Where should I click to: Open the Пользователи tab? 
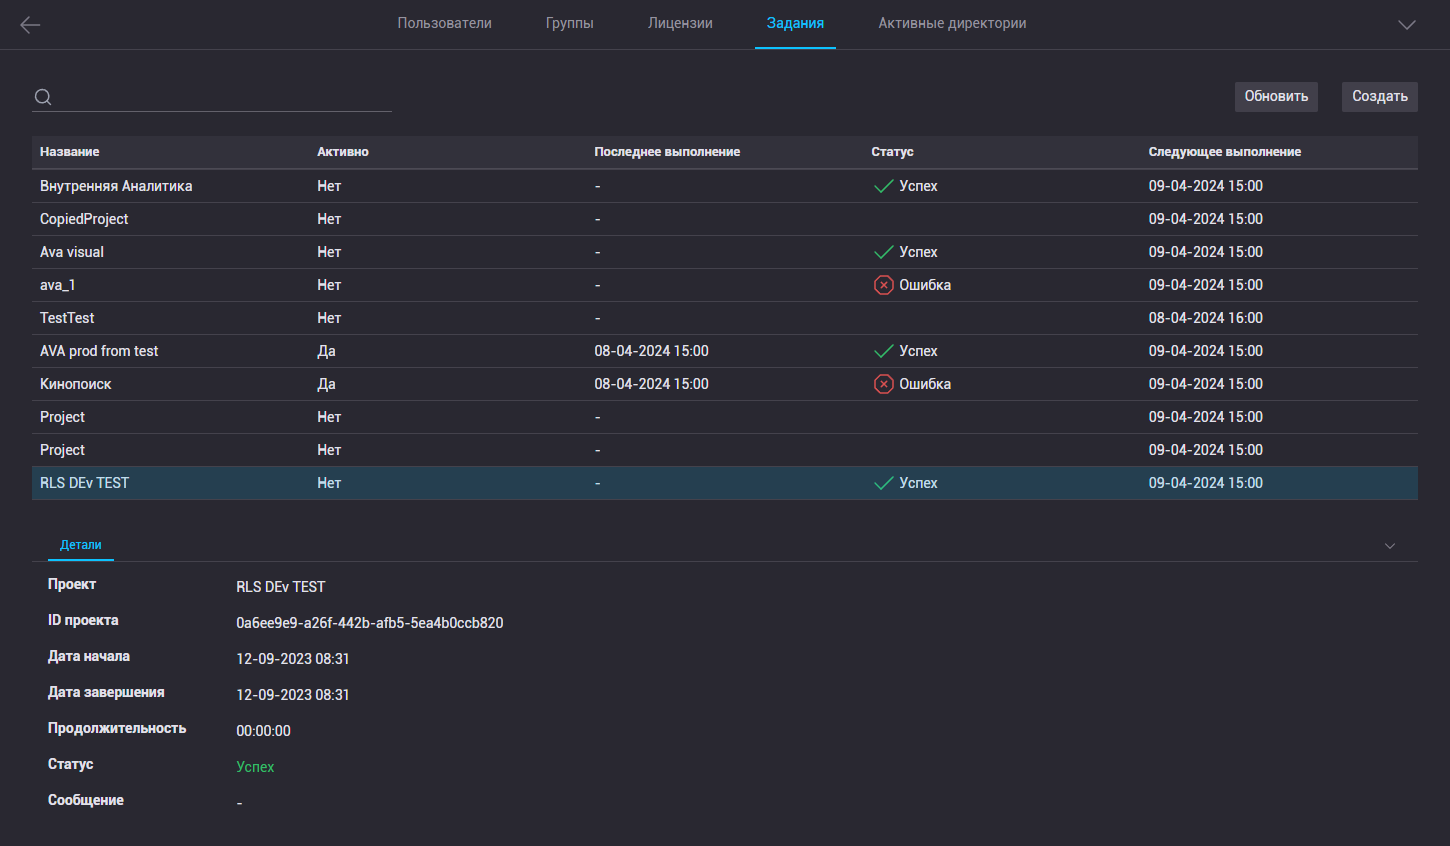445,23
